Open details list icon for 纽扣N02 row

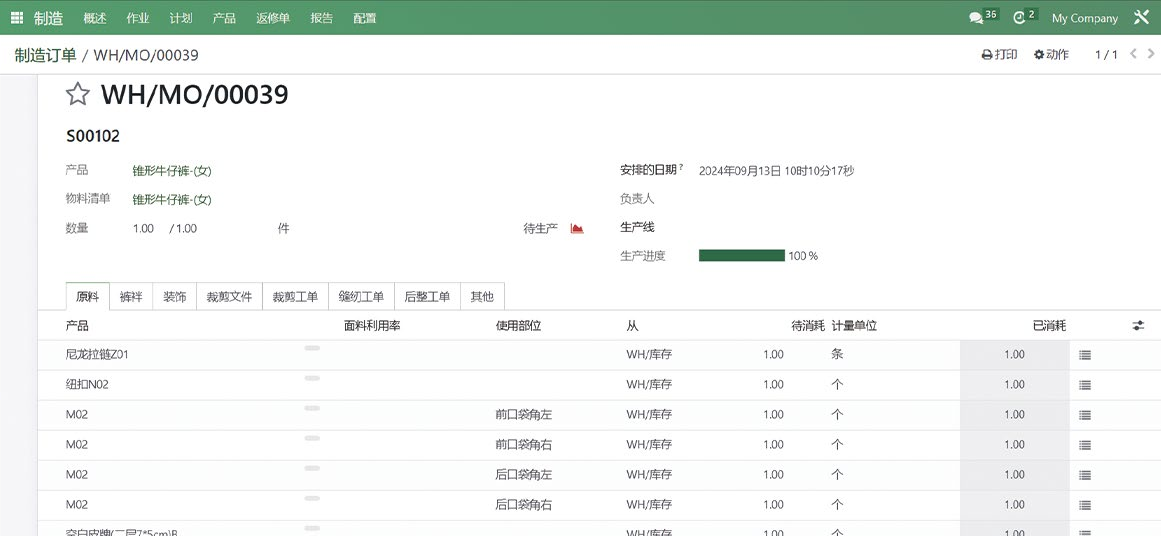pos(1085,385)
